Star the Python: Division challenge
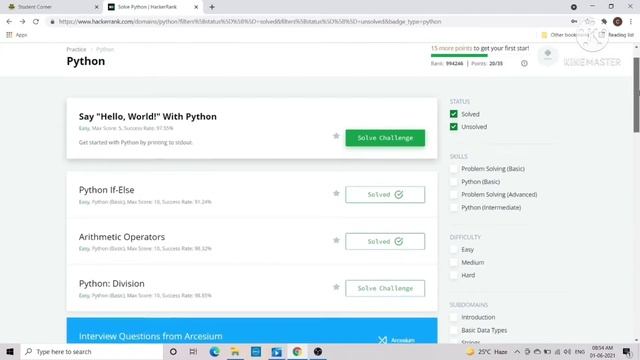The image size is (640, 360). point(336,287)
